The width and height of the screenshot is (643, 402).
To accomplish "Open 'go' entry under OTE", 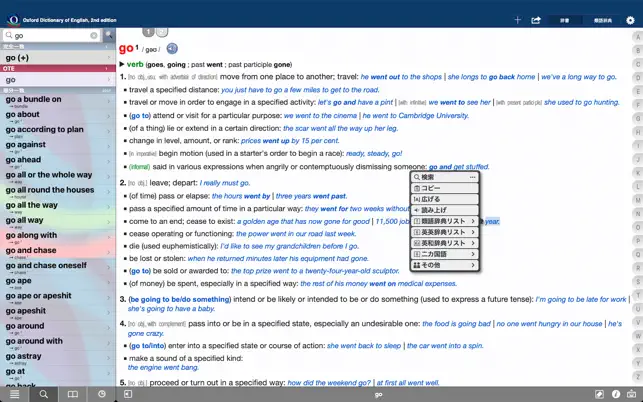I will [x=57, y=80].
